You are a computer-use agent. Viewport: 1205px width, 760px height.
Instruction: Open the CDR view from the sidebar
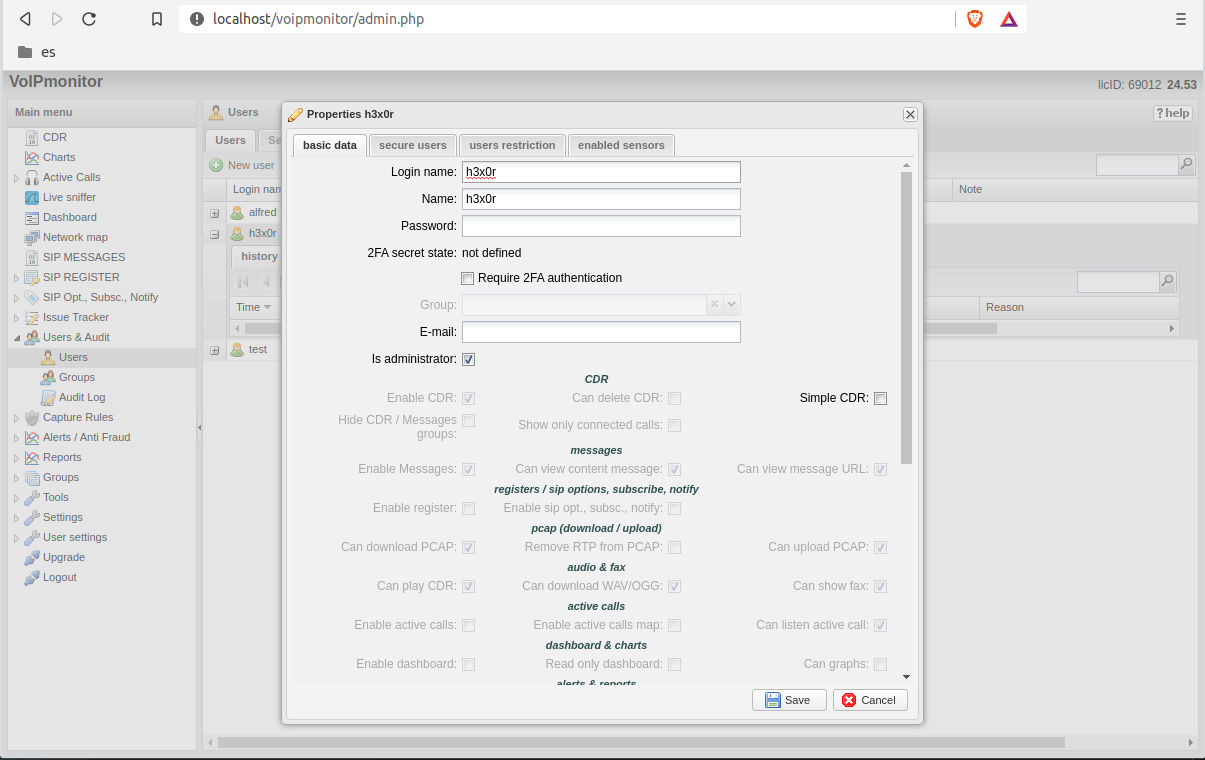pyautogui.click(x=56, y=137)
